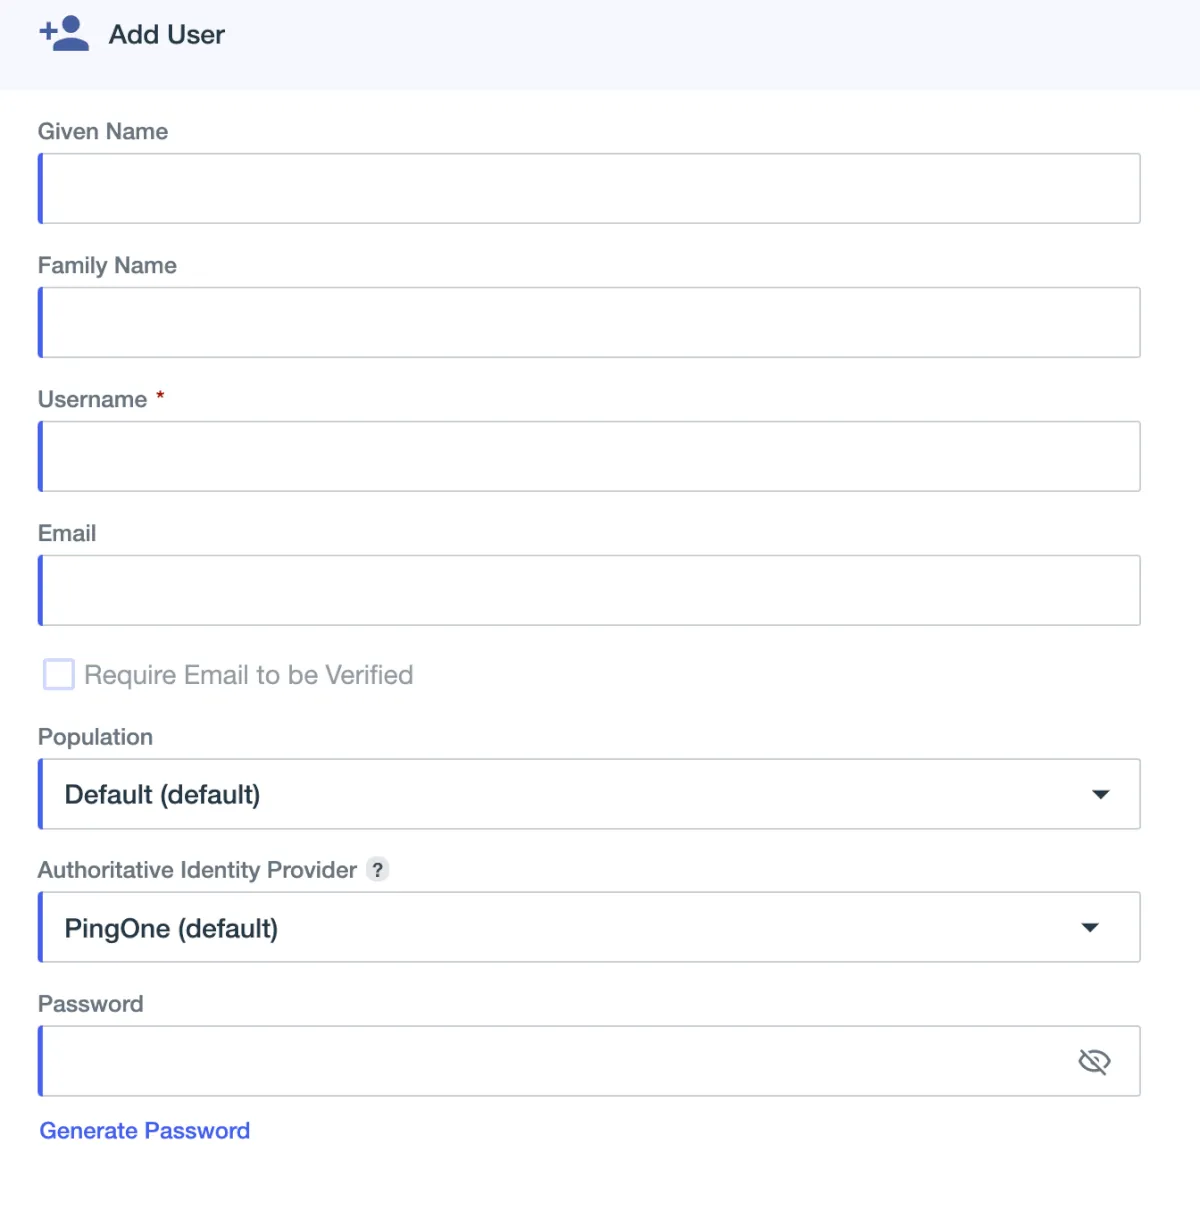Screen dimensions: 1200x1211
Task: Click the Given Name label
Action: [103, 132]
